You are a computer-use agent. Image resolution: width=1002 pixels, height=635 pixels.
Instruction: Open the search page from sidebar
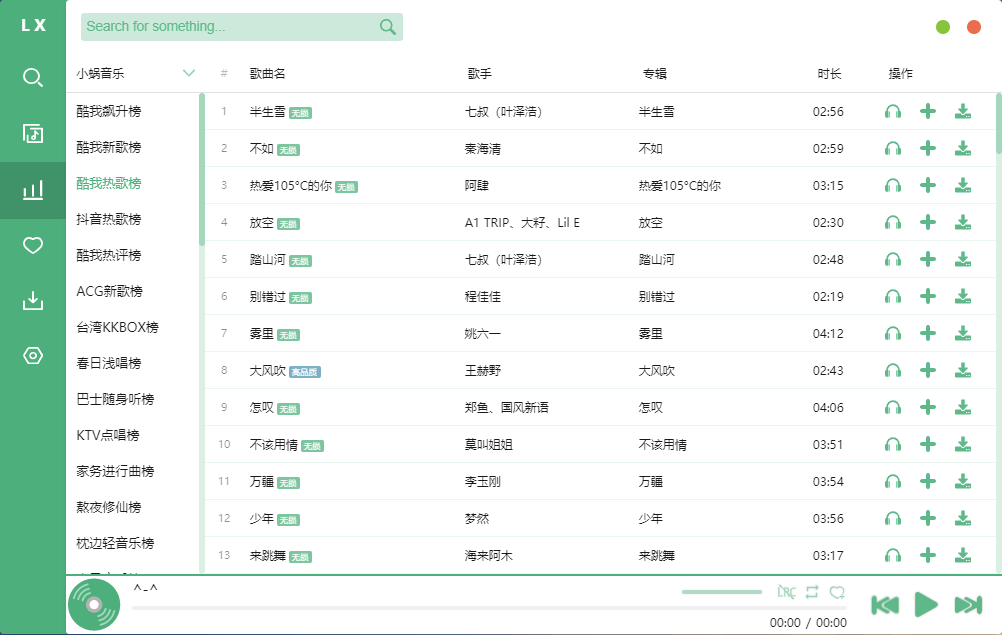33,77
